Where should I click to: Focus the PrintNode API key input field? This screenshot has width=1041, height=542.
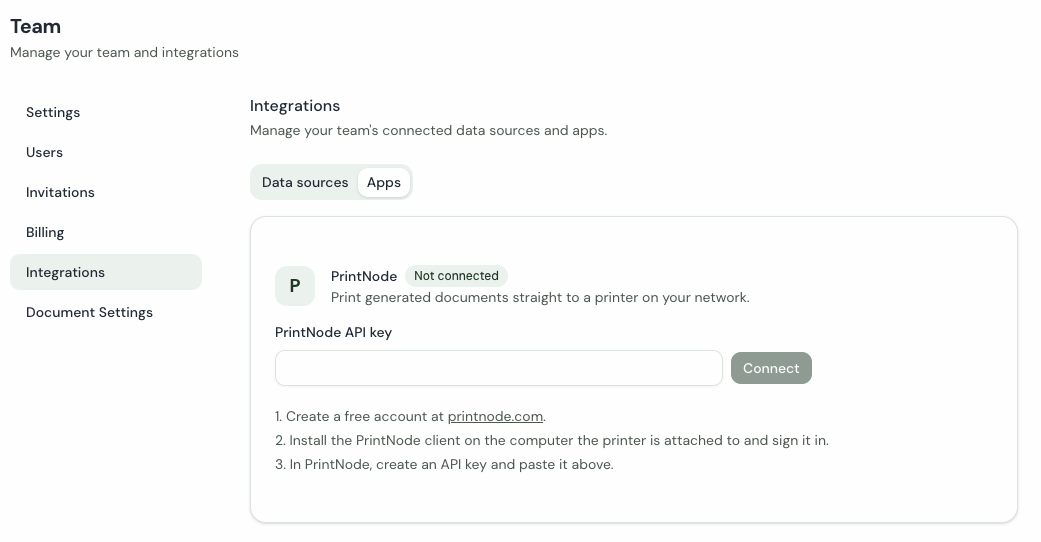[499, 368]
